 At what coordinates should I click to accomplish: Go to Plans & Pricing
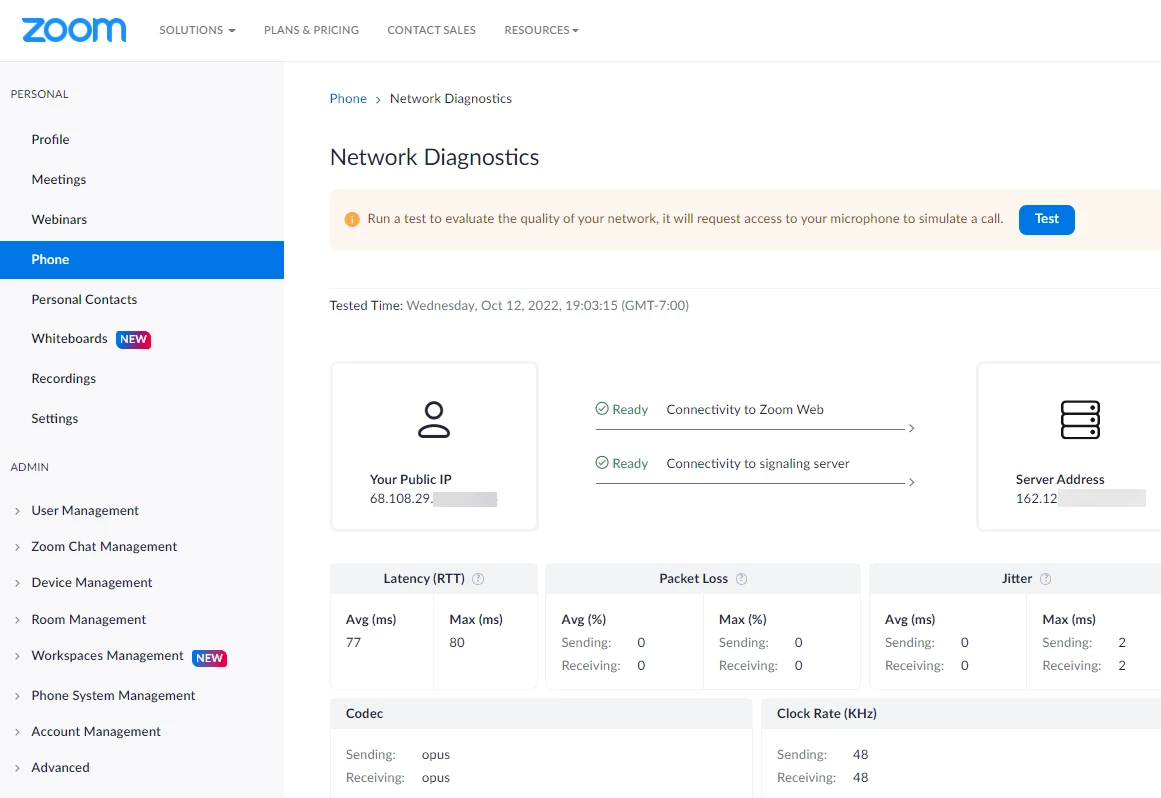coord(311,30)
